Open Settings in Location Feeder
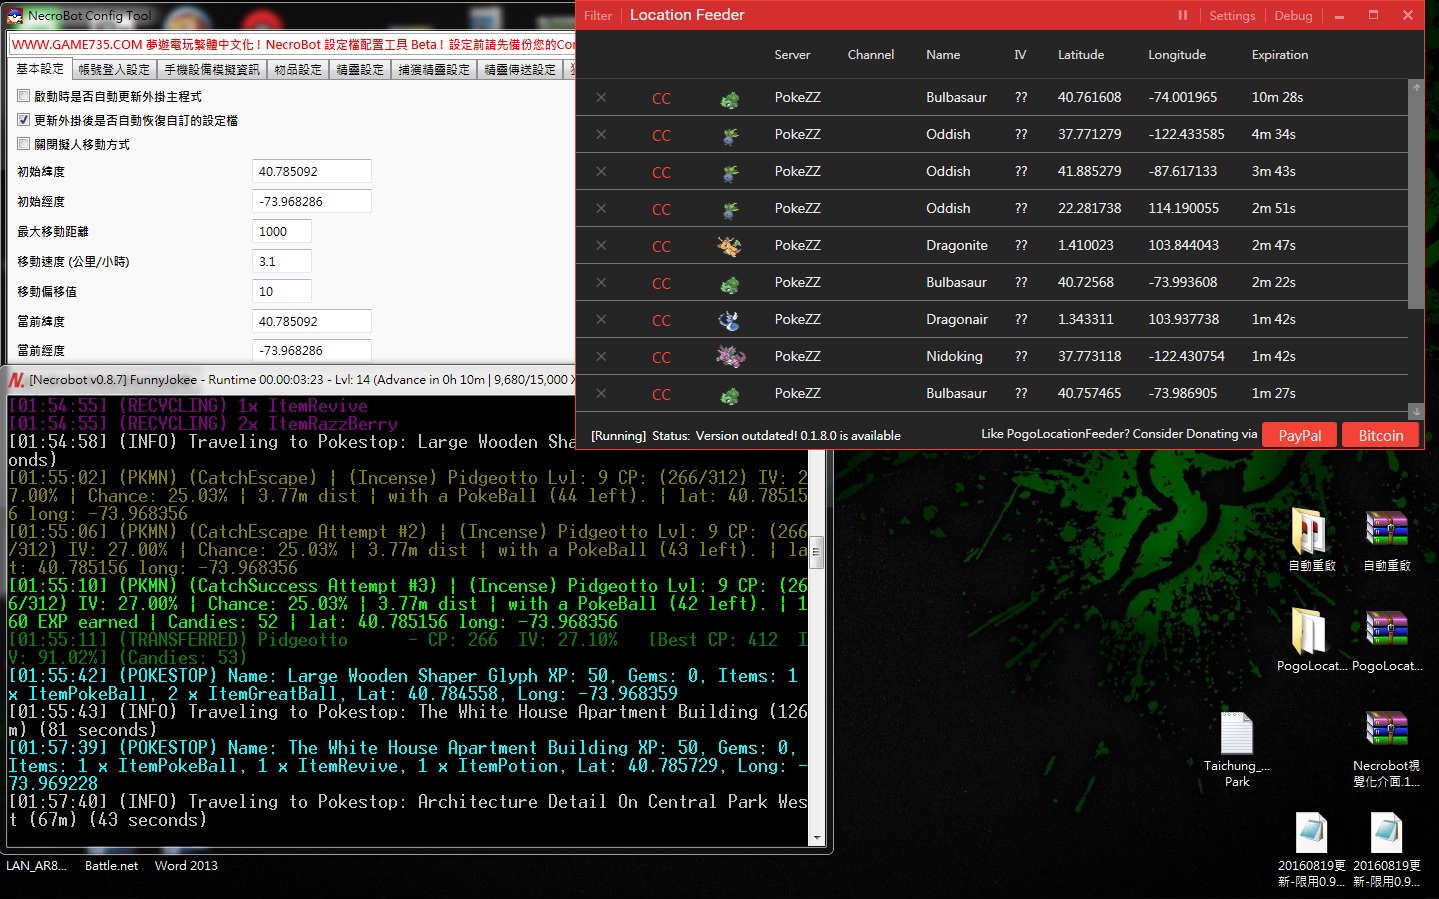1439x899 pixels. pos(1232,16)
